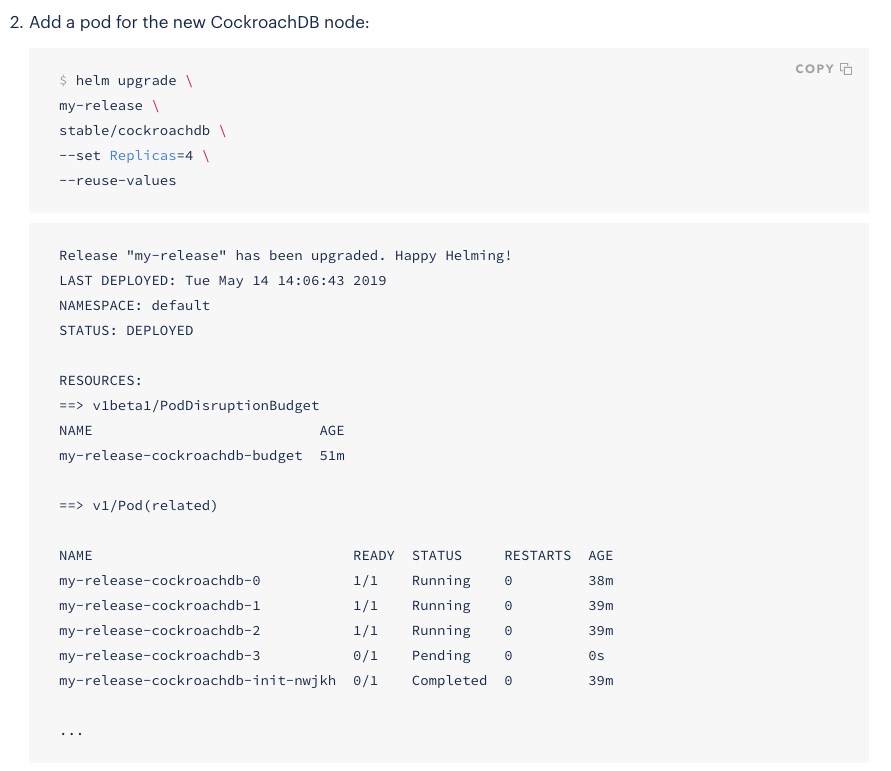Click the "--reuse-values" flag
Viewport: 891px width, 771px height.
(117, 181)
